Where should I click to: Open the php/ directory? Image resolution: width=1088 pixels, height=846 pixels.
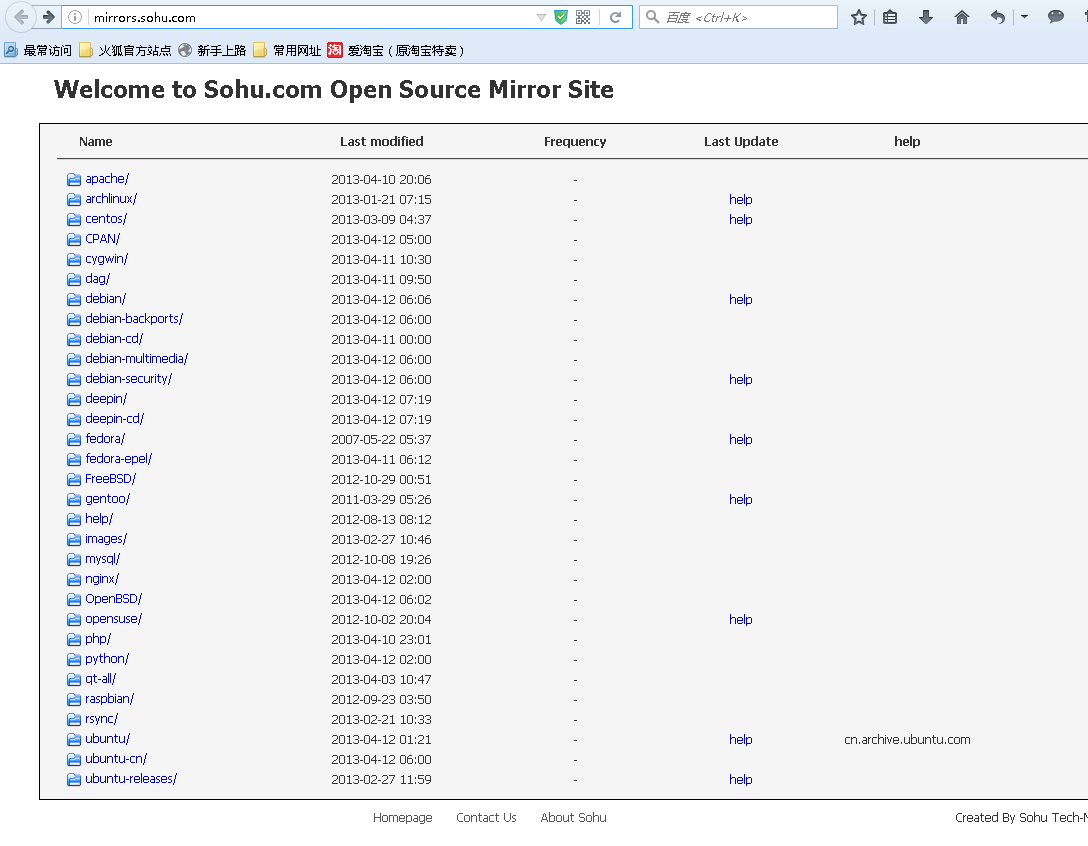[98, 640]
